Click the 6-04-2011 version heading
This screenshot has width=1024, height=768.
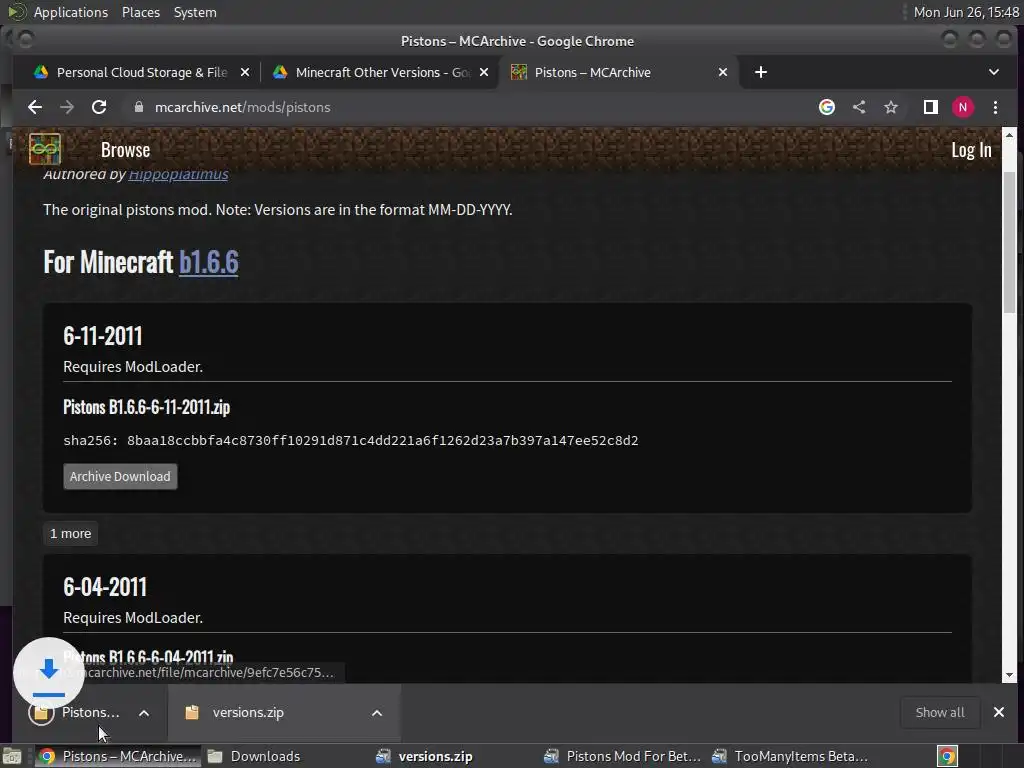pyautogui.click(x=105, y=586)
